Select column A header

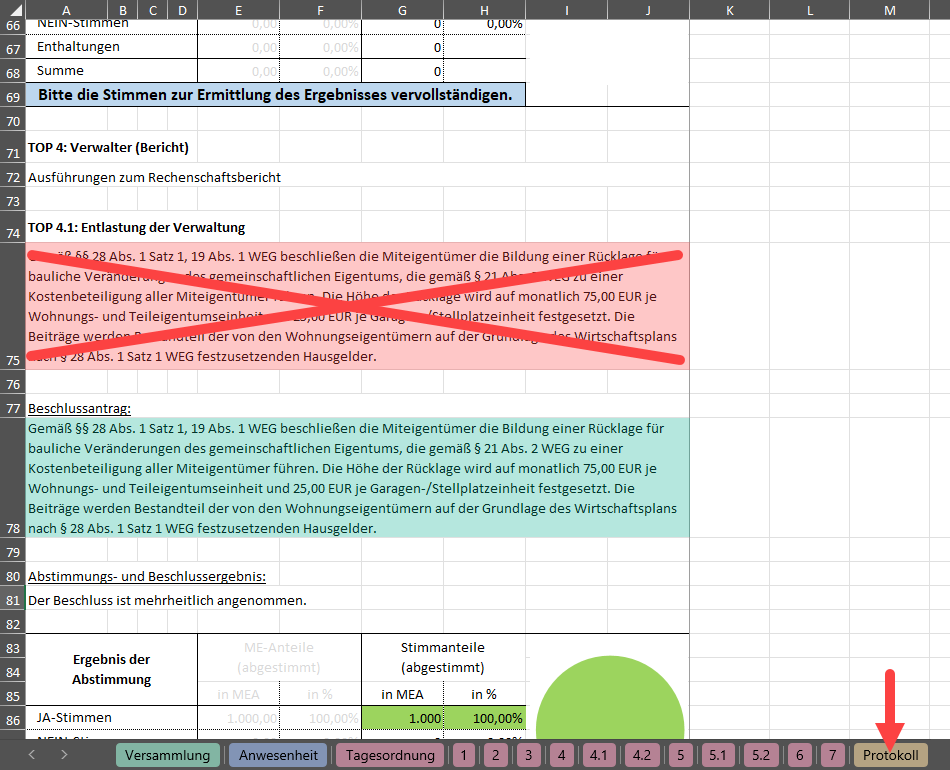(66, 10)
